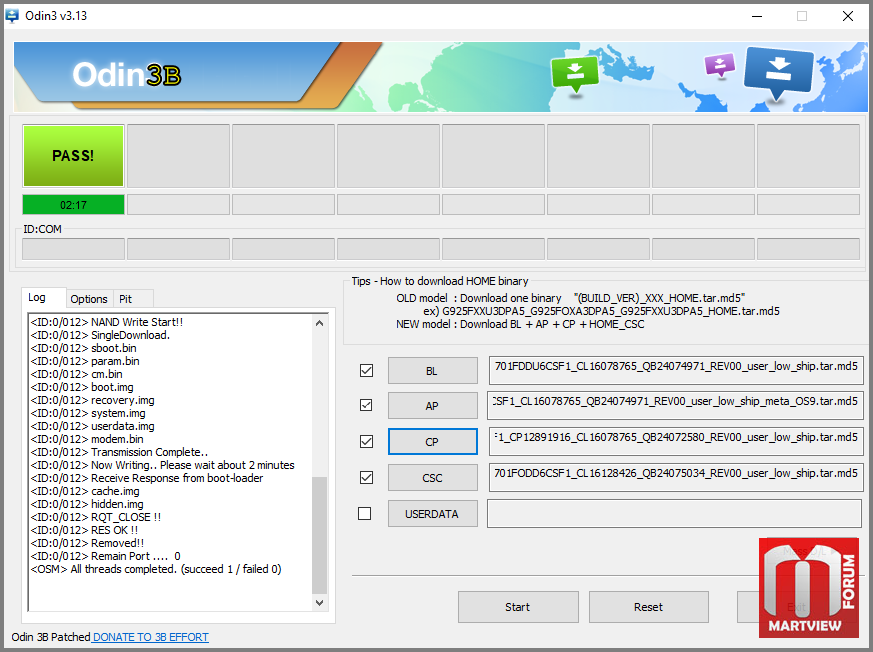Click the Odin3 app icon in title bar

(x=12, y=16)
